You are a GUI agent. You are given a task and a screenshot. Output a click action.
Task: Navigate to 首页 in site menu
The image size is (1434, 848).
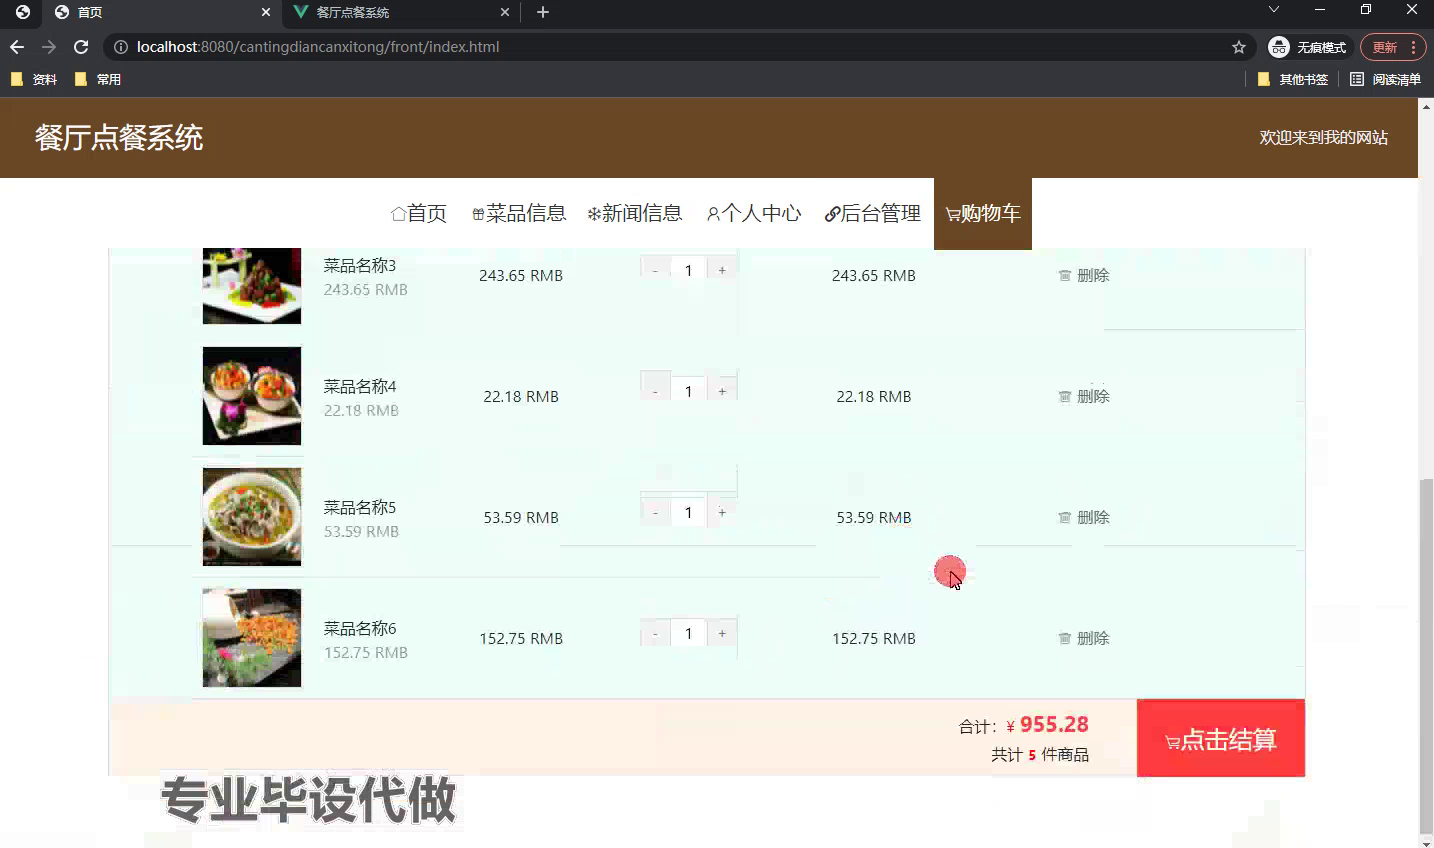(x=419, y=213)
